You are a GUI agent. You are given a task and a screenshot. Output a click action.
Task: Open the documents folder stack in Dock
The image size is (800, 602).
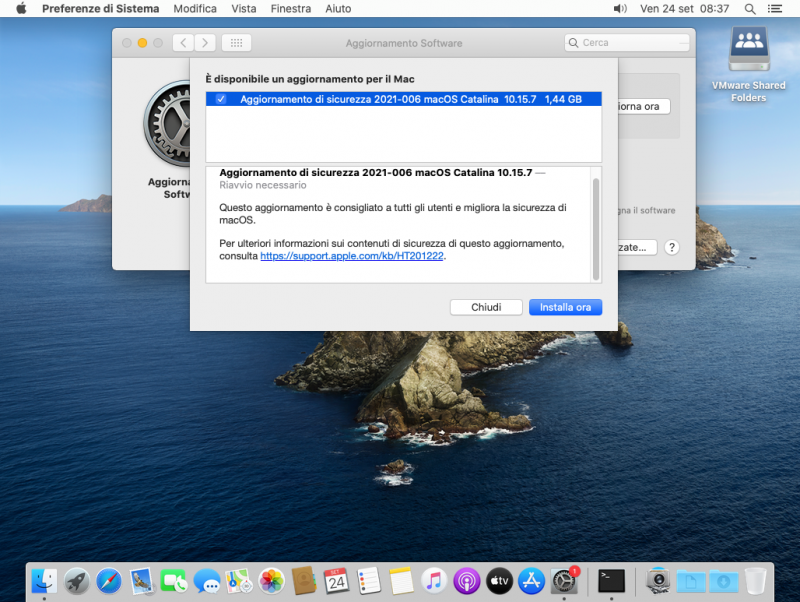tap(691, 581)
